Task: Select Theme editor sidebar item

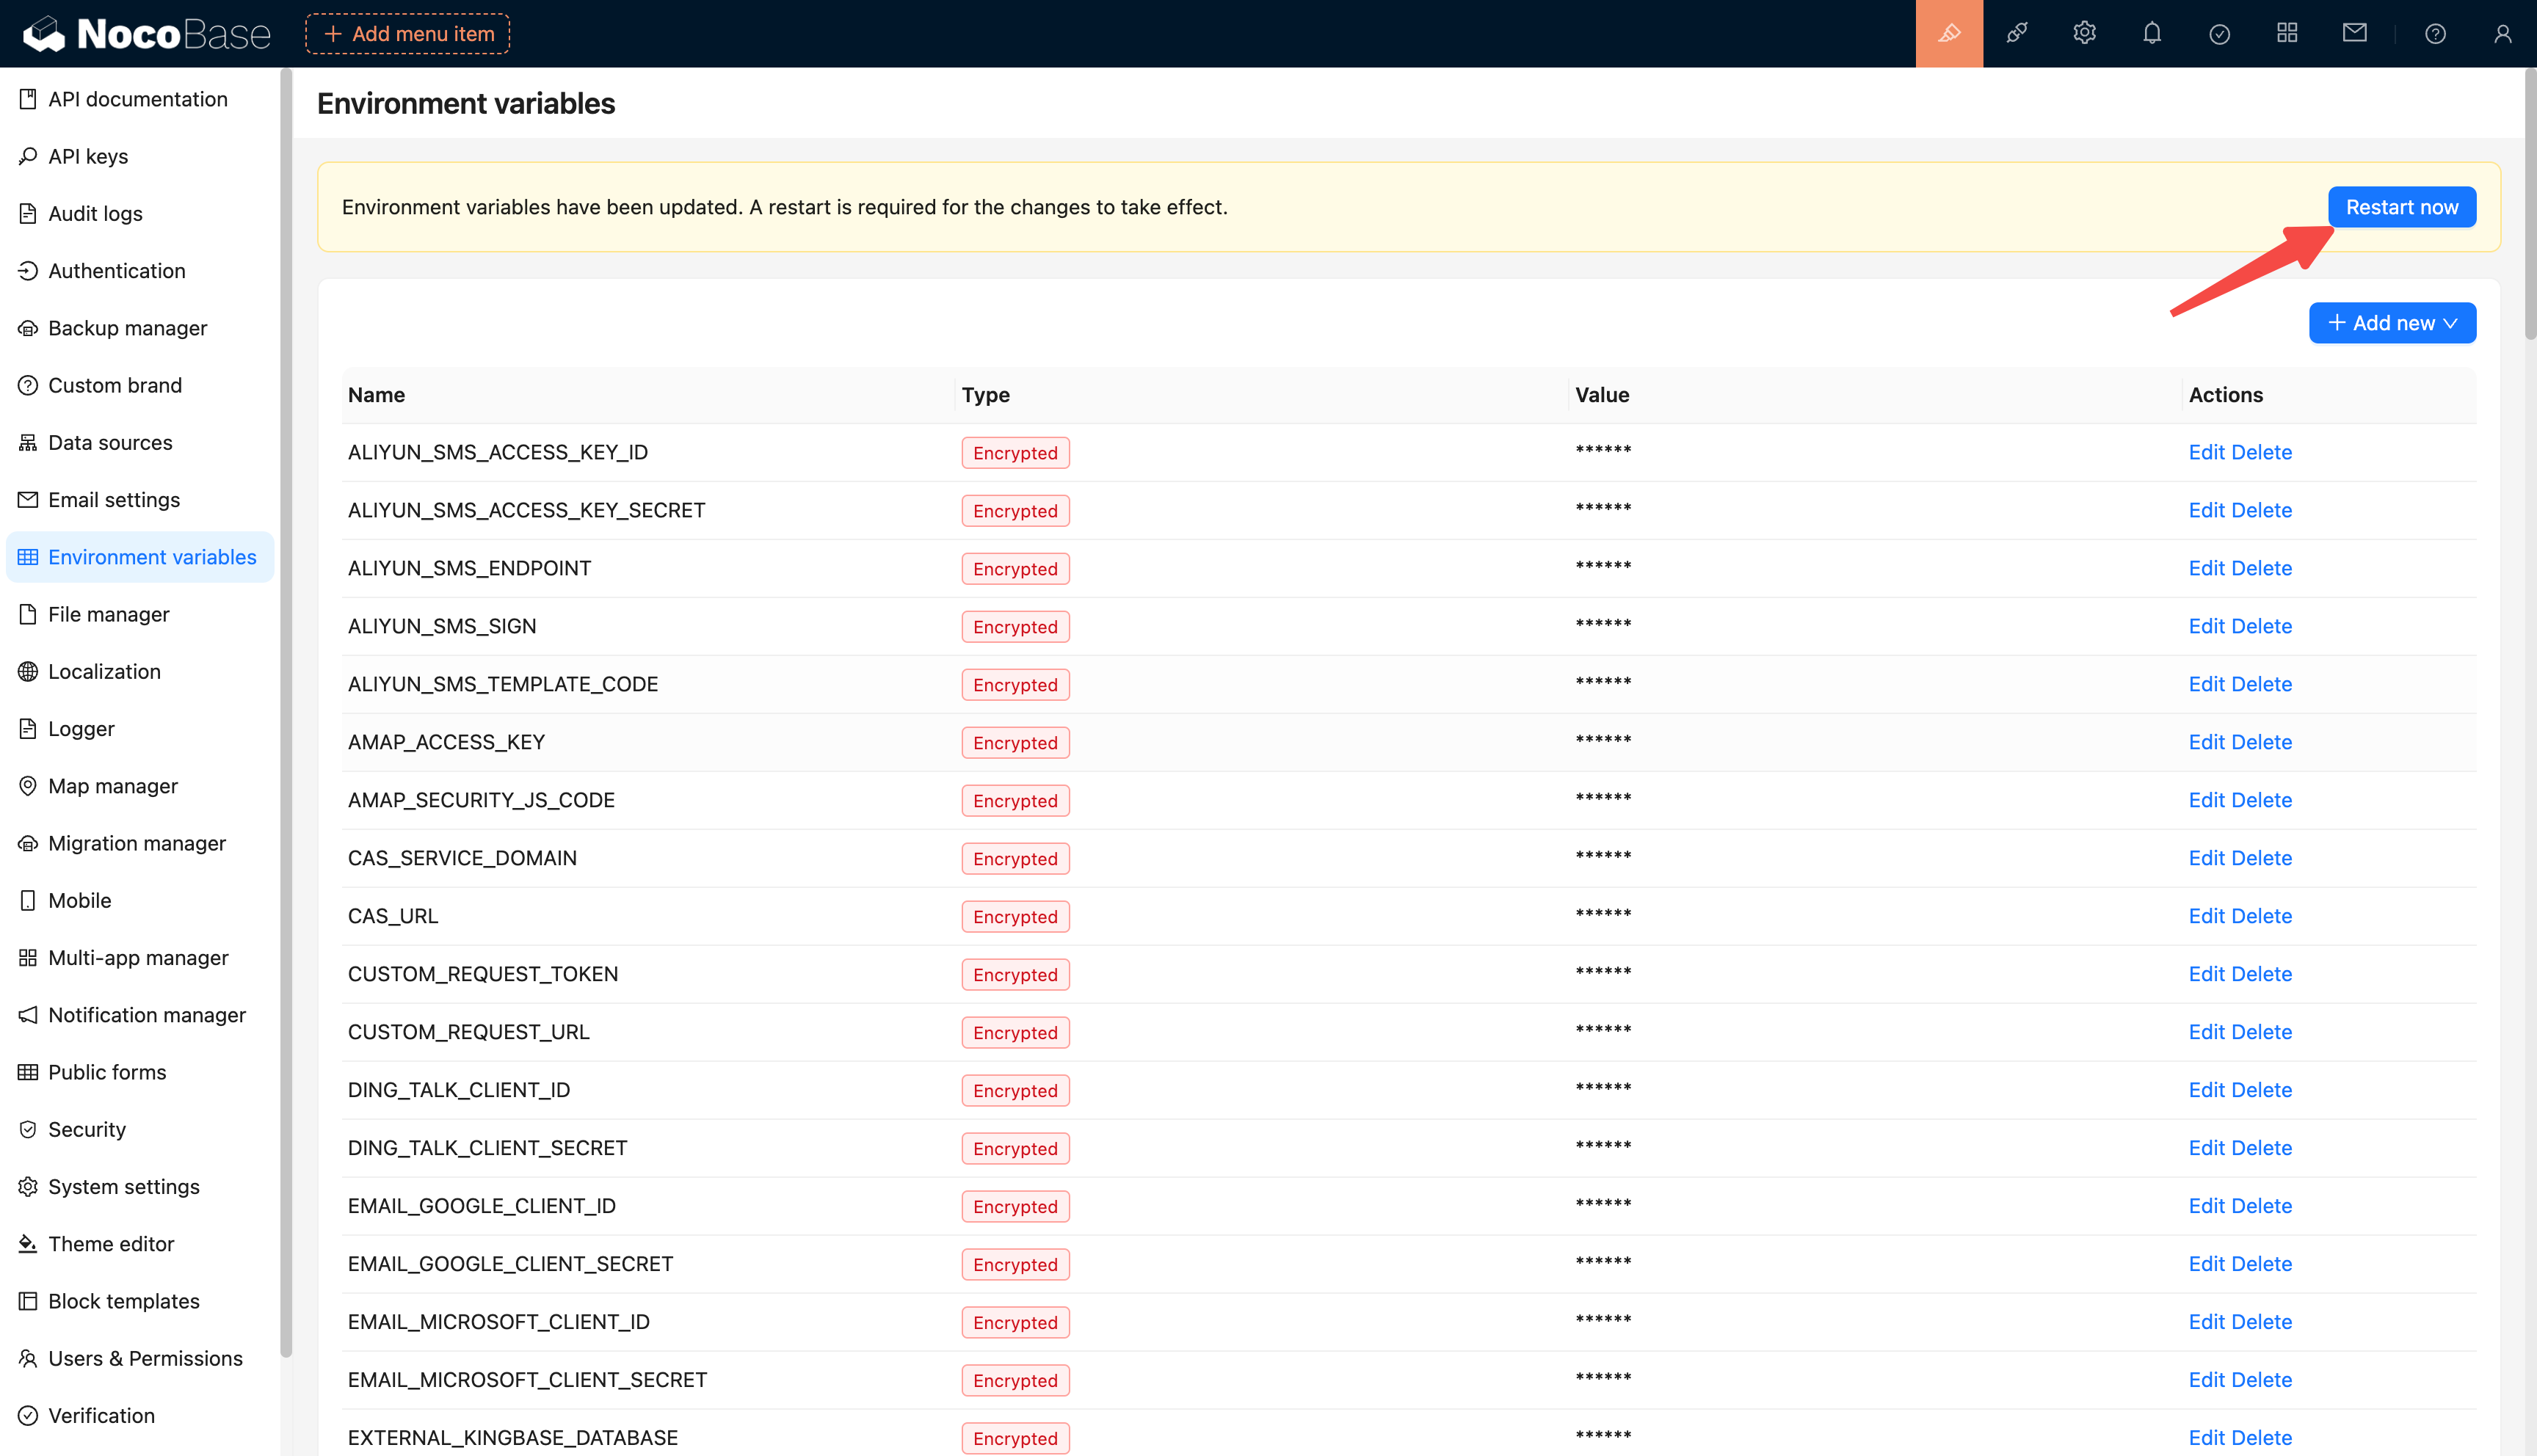Action: tap(111, 1244)
